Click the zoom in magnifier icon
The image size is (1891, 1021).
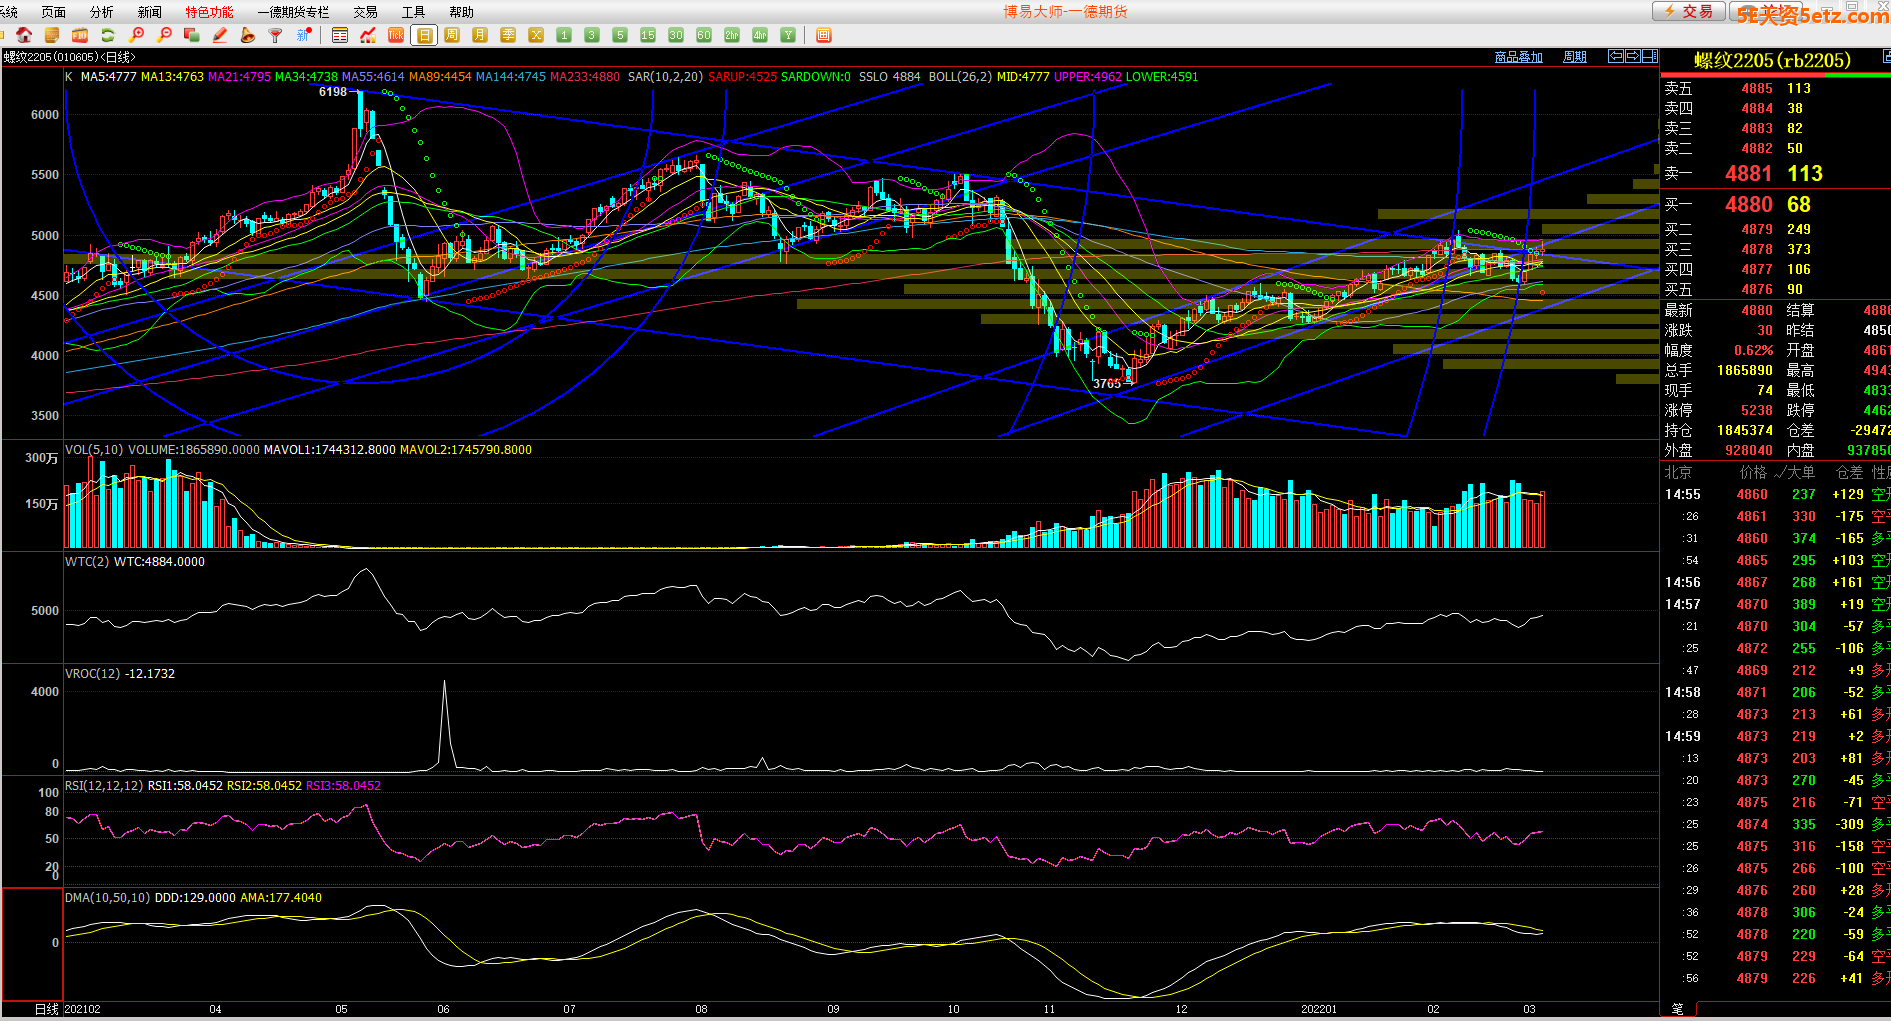(137, 35)
